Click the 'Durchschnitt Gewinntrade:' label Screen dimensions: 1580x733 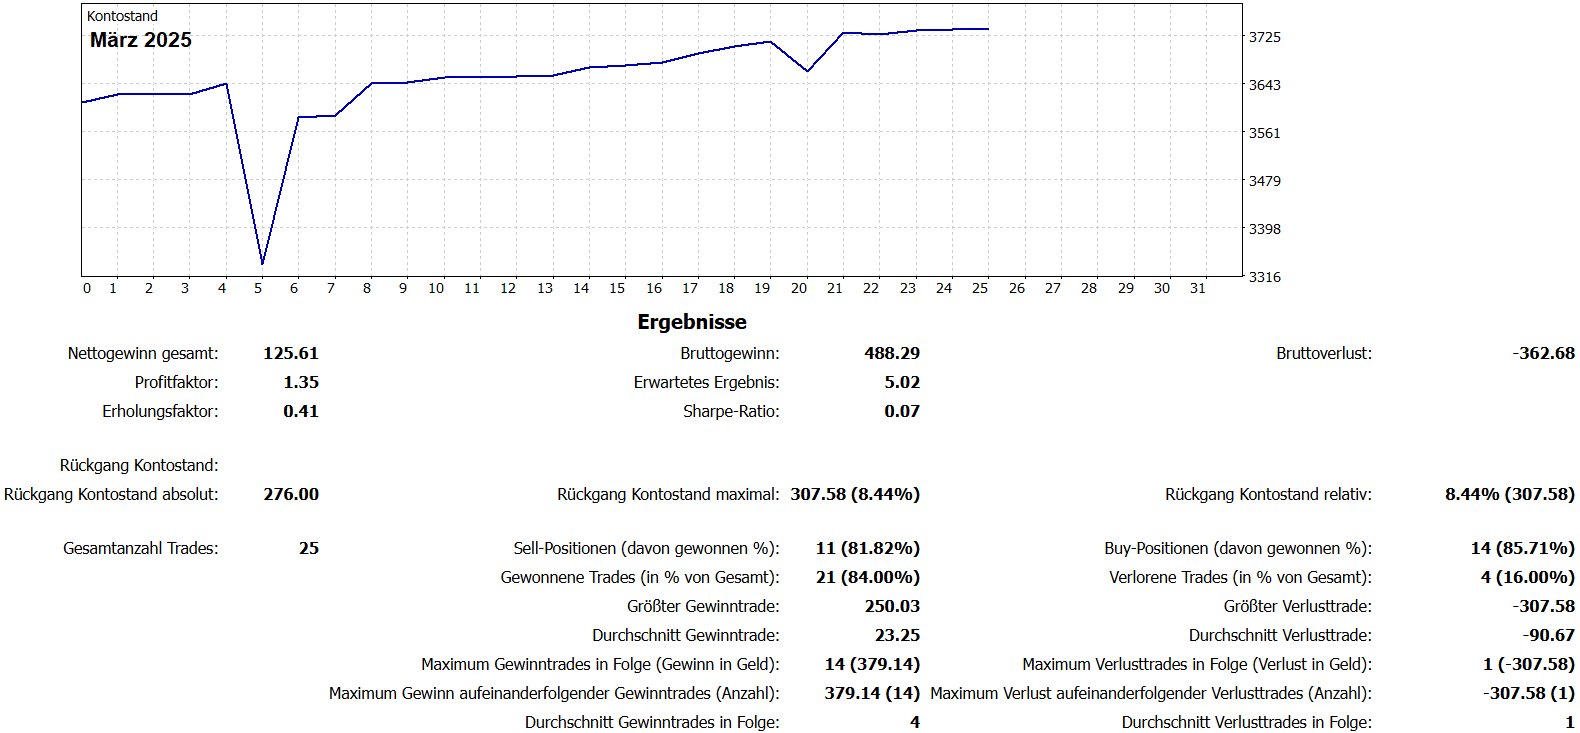click(x=686, y=635)
